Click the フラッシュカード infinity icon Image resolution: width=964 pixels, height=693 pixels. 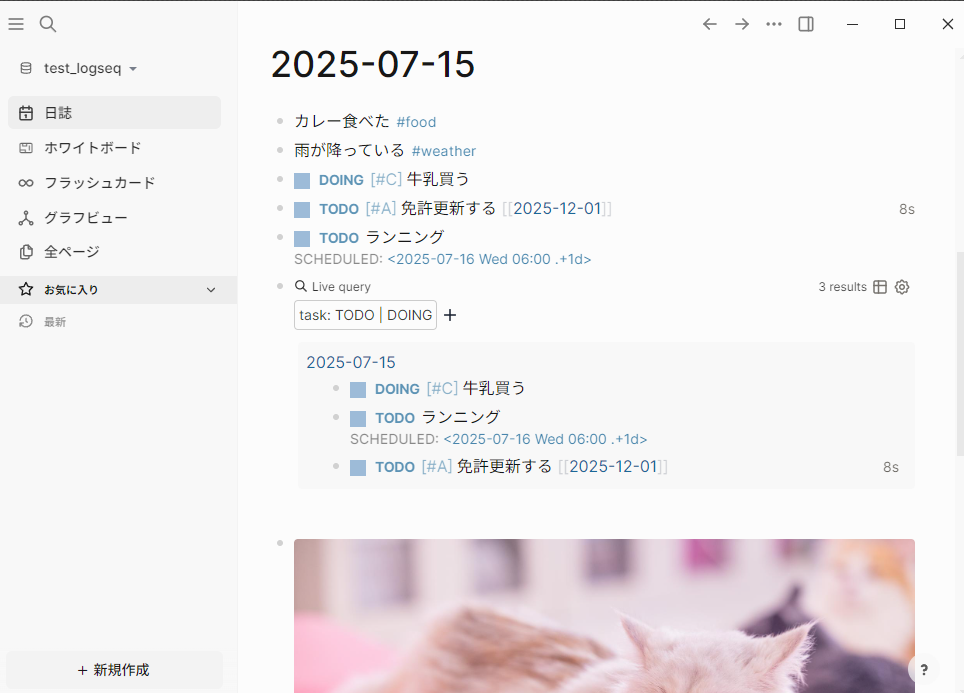click(x=26, y=183)
